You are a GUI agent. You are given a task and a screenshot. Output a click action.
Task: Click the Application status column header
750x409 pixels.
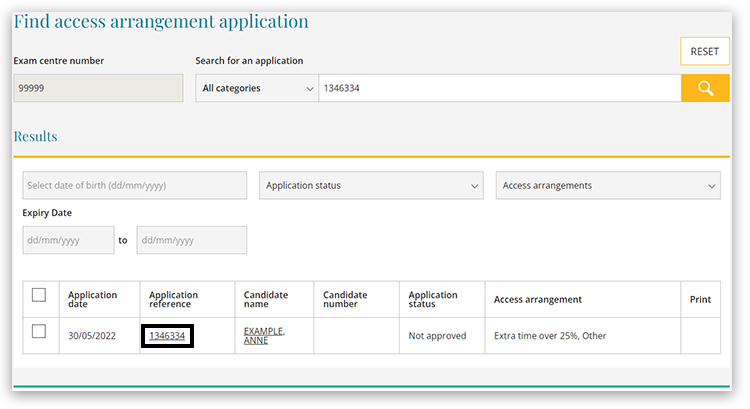(x=433, y=299)
